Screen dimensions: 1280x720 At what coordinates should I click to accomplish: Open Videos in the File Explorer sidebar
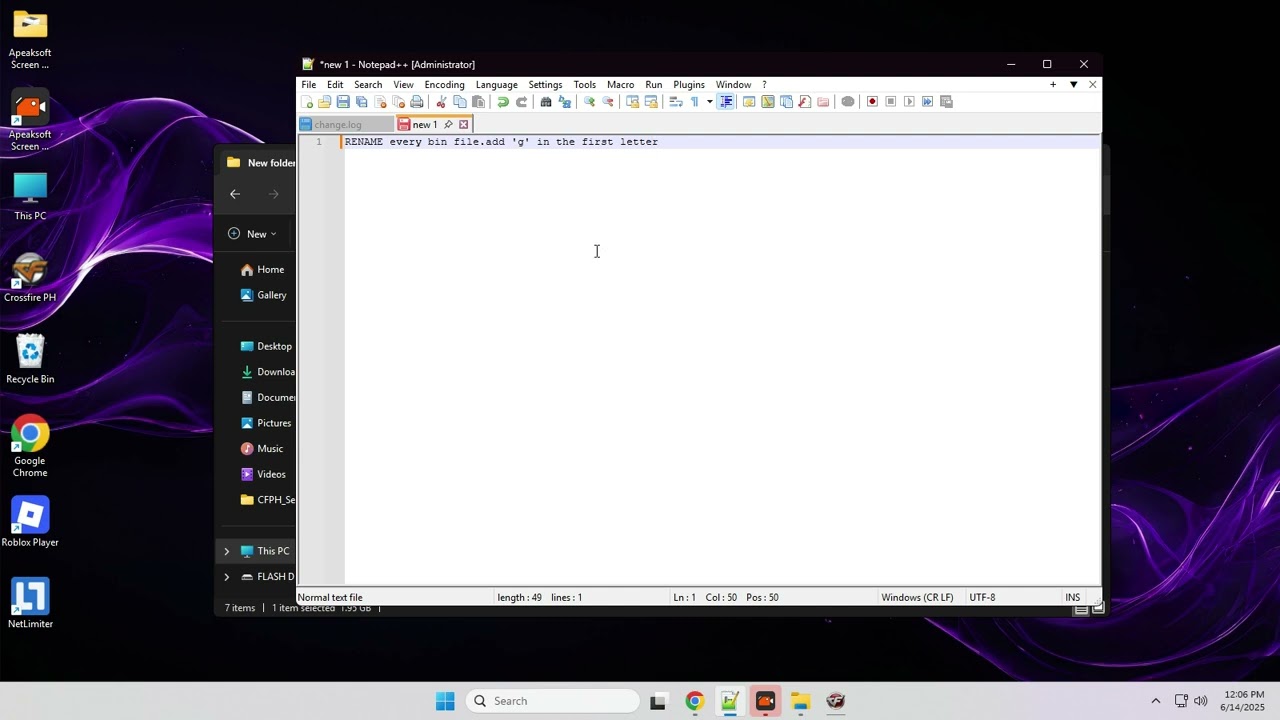(263, 474)
